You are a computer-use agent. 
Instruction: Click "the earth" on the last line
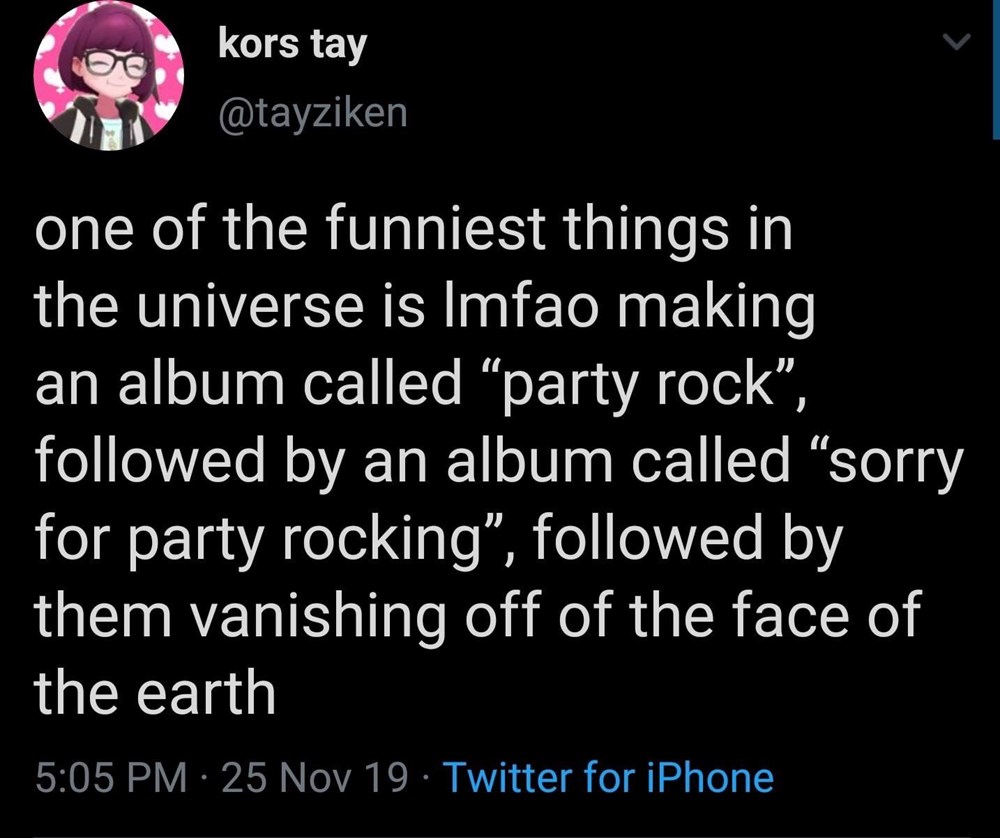pos(155,693)
